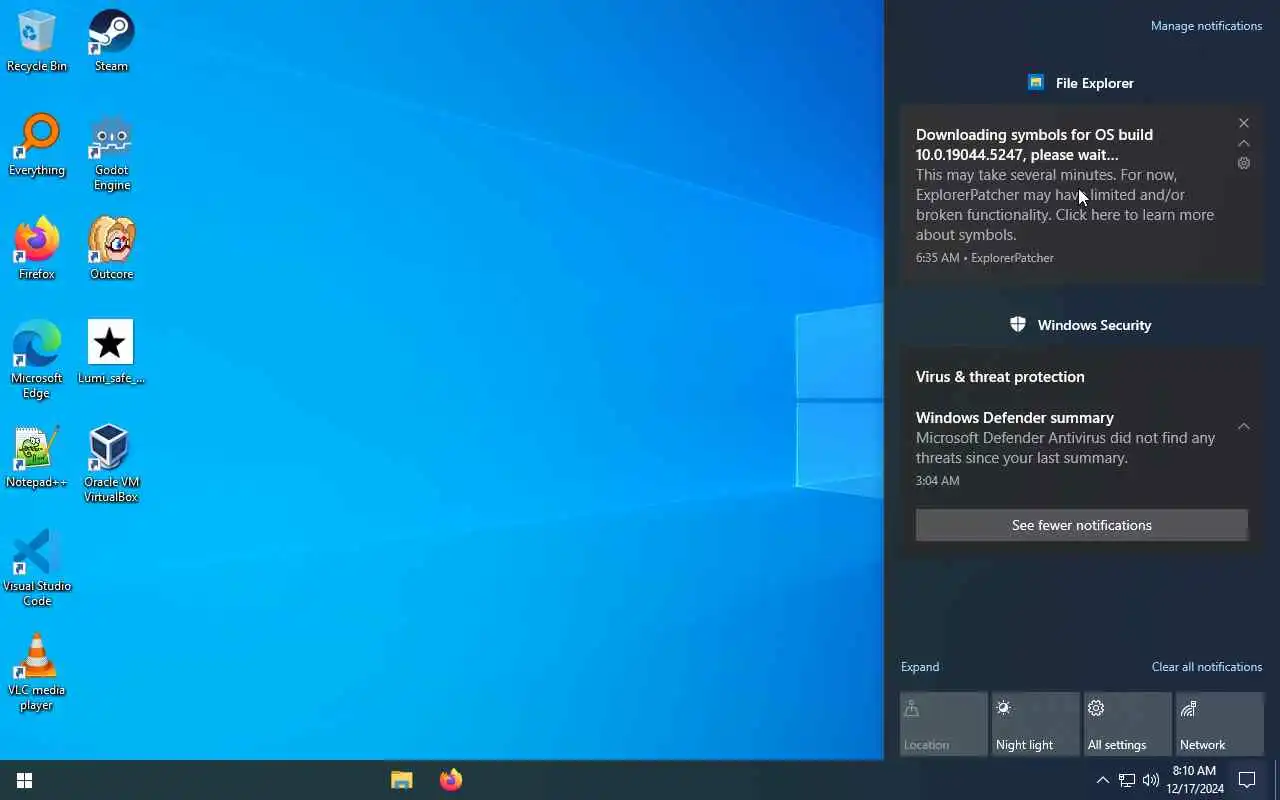The width and height of the screenshot is (1280, 800).
Task: Open All settings quick action
Action: point(1128,724)
